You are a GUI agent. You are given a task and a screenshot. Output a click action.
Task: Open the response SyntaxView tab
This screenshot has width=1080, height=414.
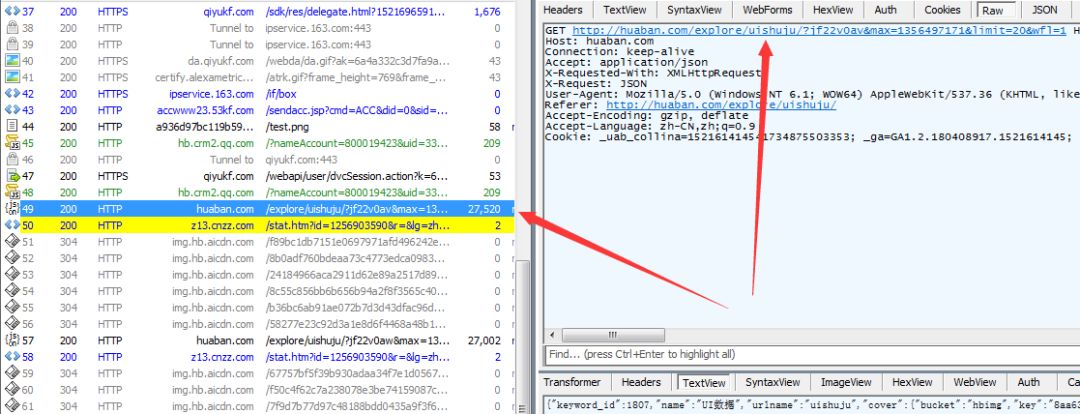(x=772, y=382)
